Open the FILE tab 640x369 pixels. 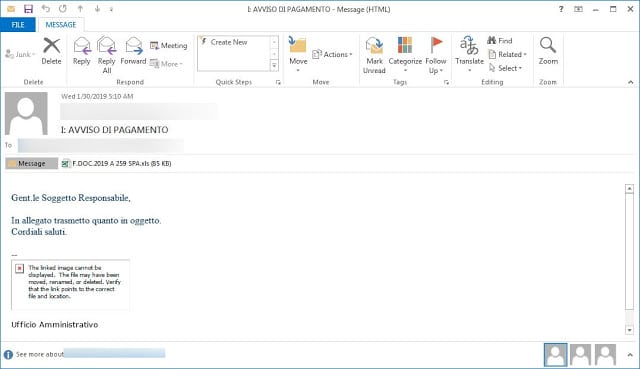click(18, 24)
